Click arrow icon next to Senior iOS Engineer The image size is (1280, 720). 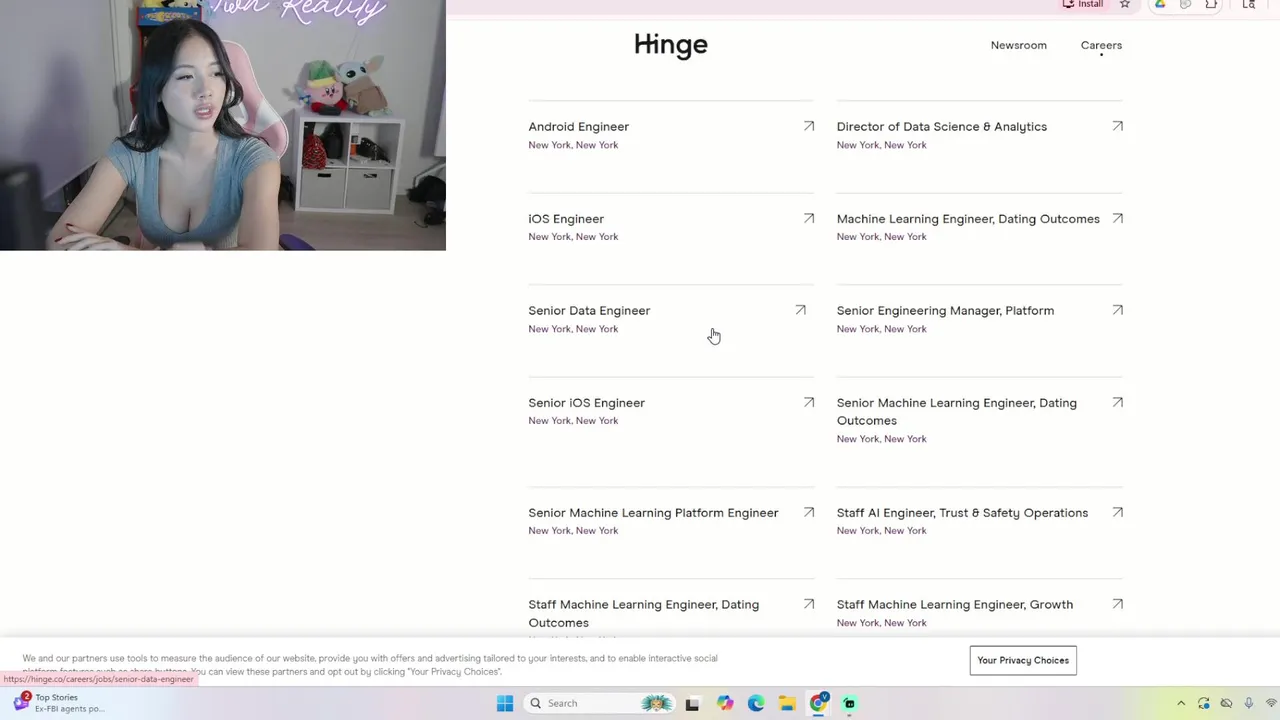(809, 402)
